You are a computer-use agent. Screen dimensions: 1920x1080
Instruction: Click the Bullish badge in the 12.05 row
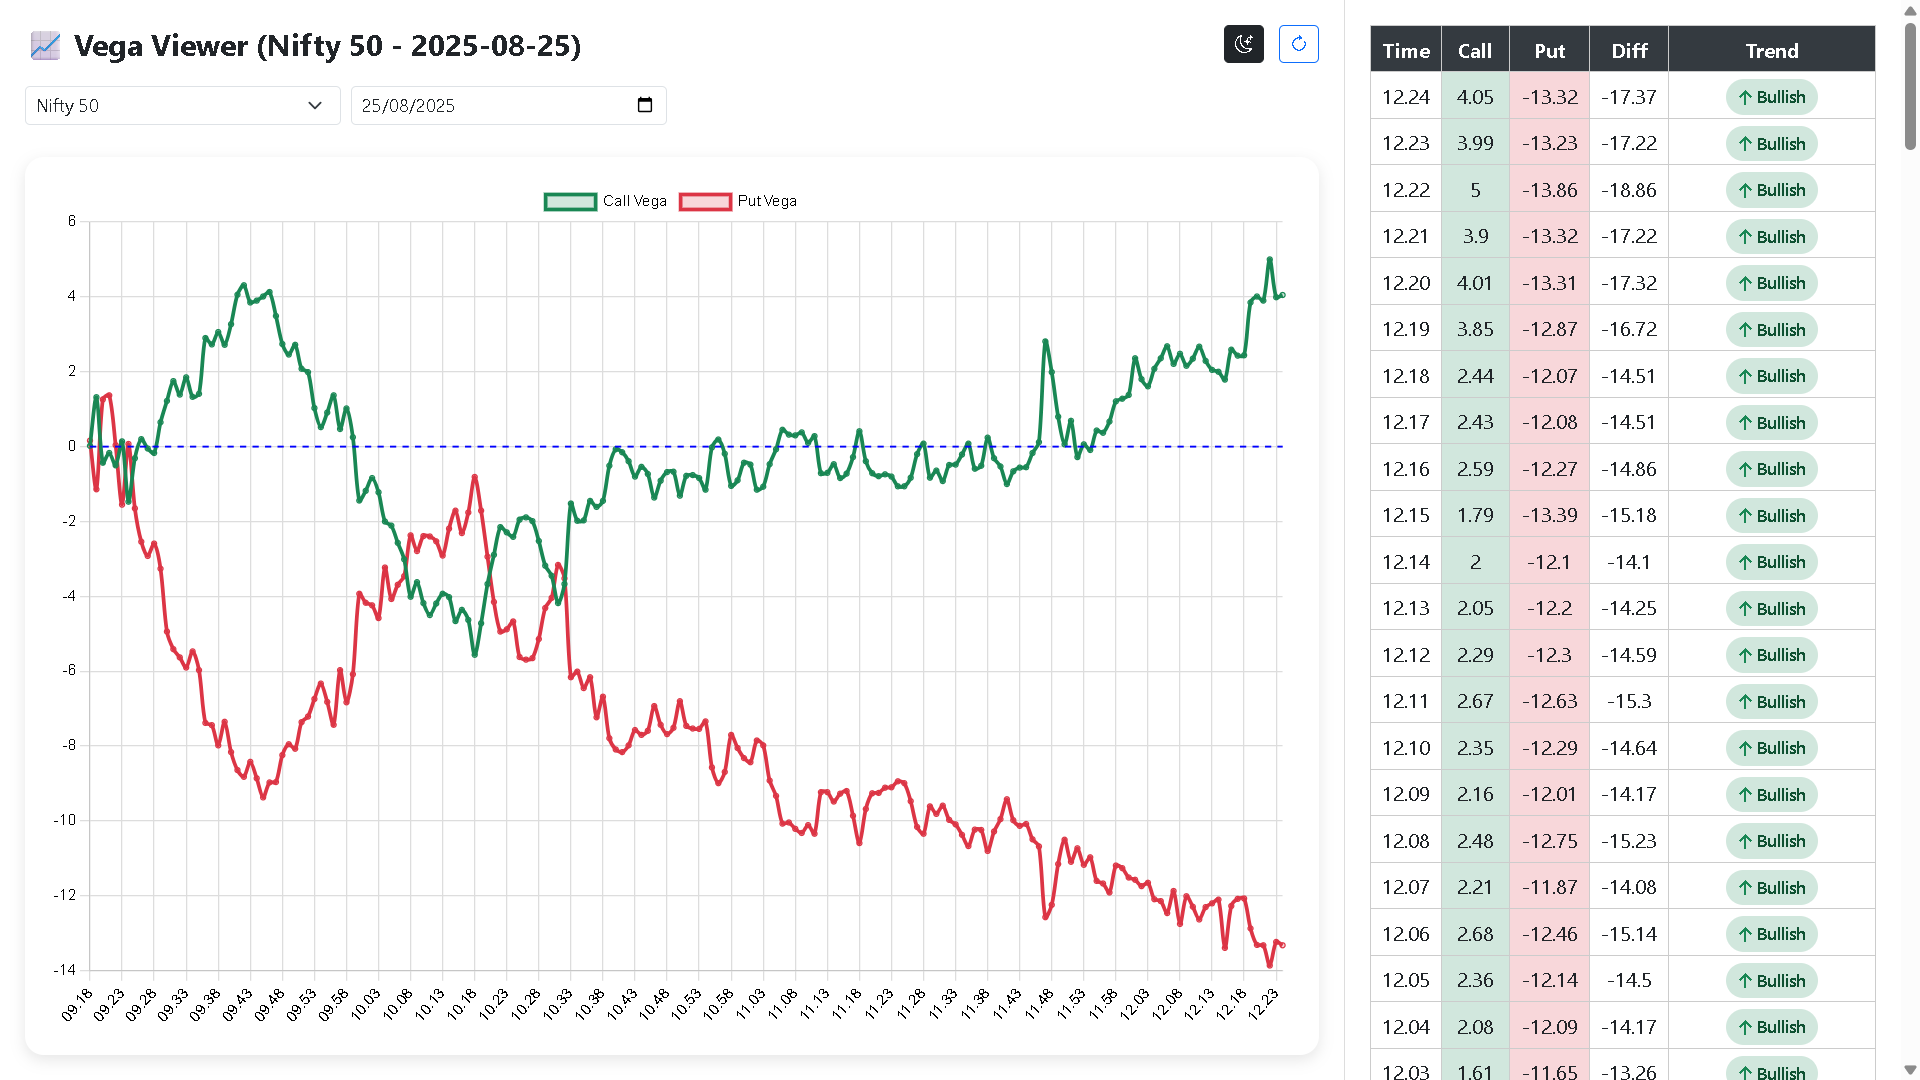click(1771, 980)
